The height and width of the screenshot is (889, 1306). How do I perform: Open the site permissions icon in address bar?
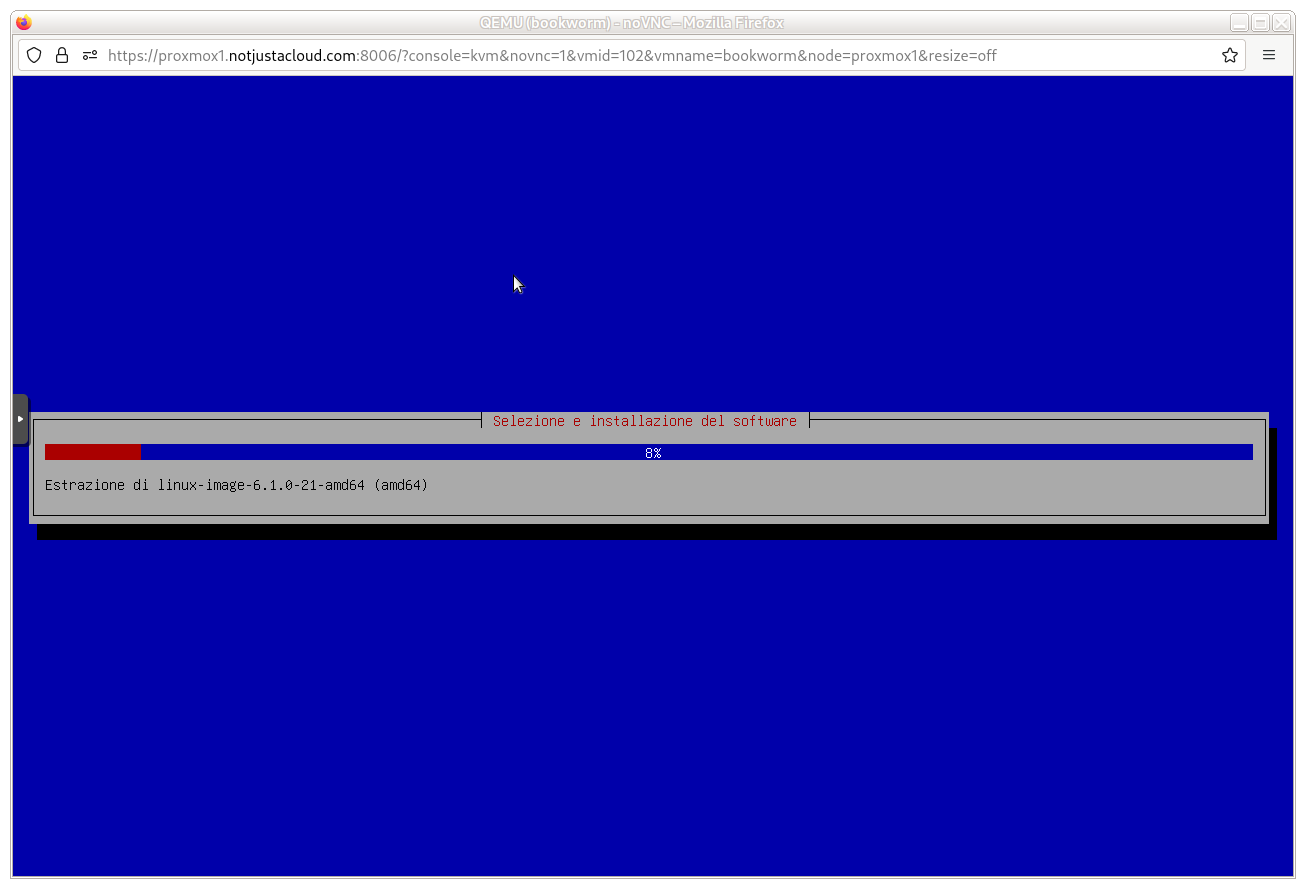90,55
